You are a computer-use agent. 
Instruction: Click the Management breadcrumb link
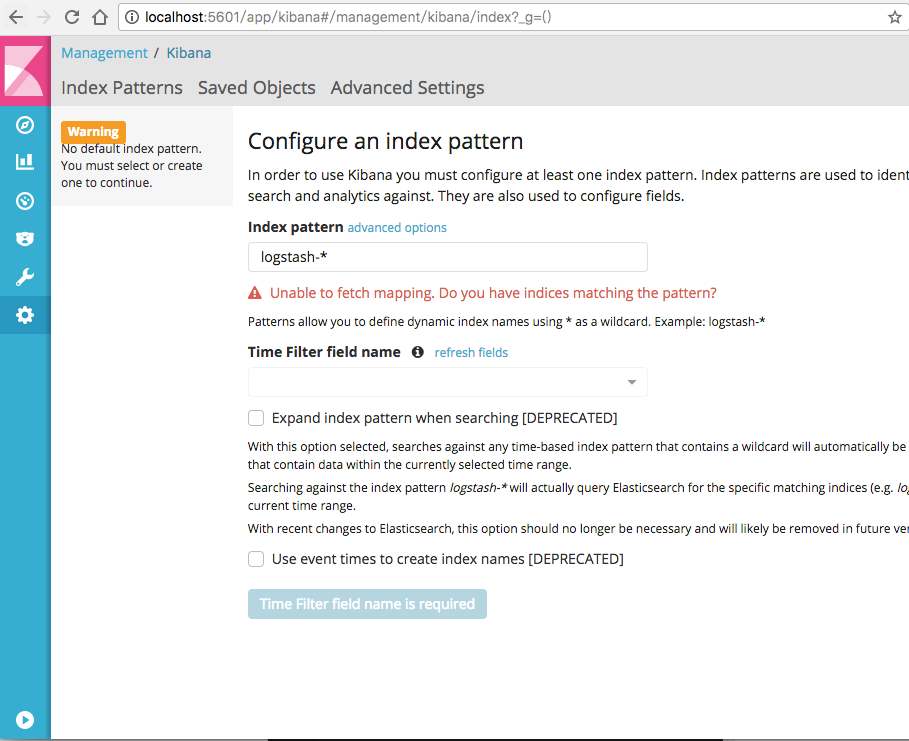(x=104, y=53)
